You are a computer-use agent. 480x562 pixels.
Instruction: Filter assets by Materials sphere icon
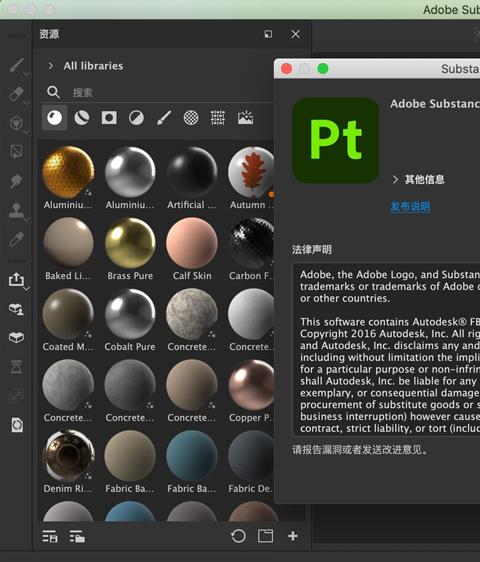click(x=54, y=118)
